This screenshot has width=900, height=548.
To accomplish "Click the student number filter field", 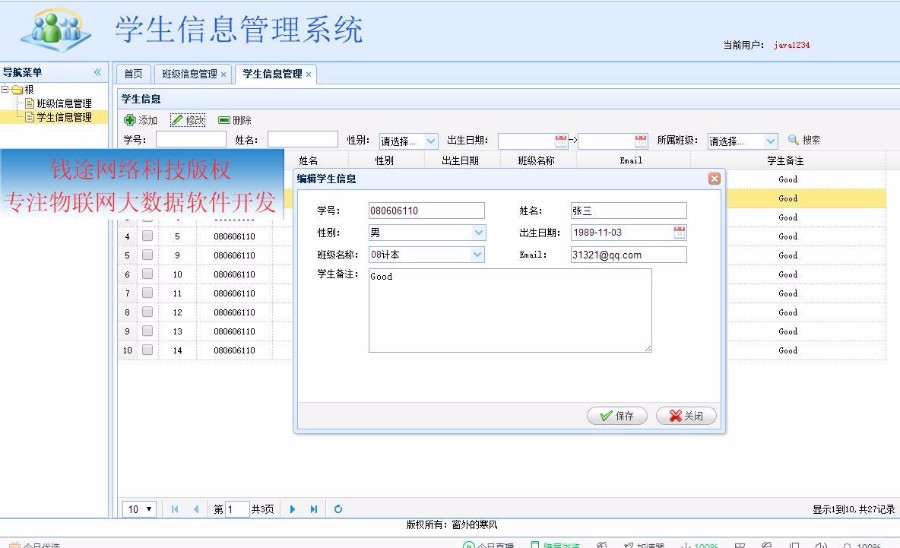I will click(x=191, y=139).
